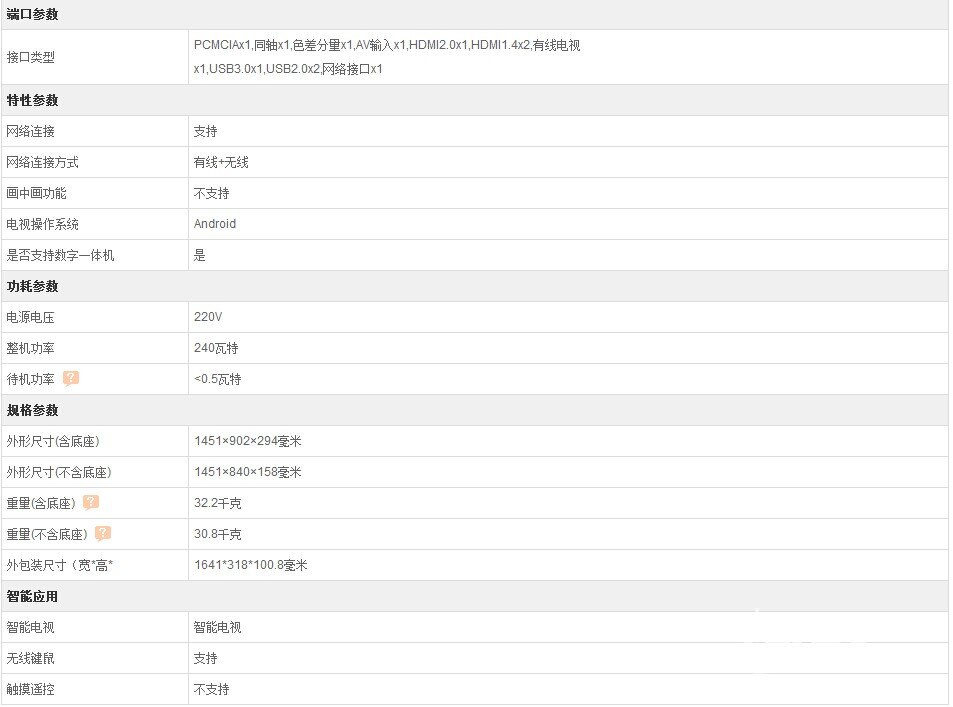Click the 触摸遥控 row label

pyautogui.click(x=30, y=689)
